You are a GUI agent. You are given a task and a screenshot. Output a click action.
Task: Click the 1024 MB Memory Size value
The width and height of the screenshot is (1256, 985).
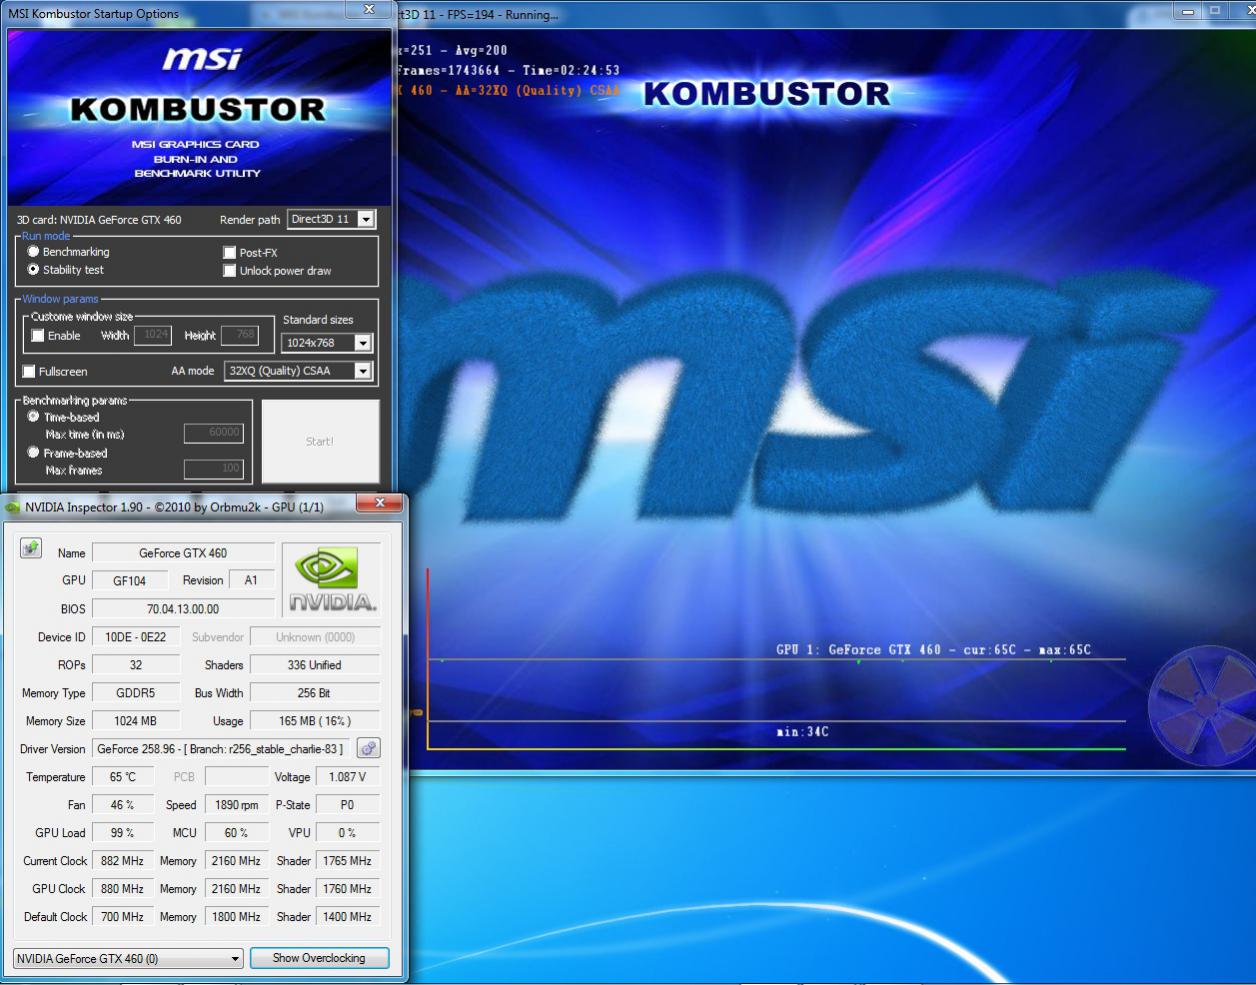point(136,721)
